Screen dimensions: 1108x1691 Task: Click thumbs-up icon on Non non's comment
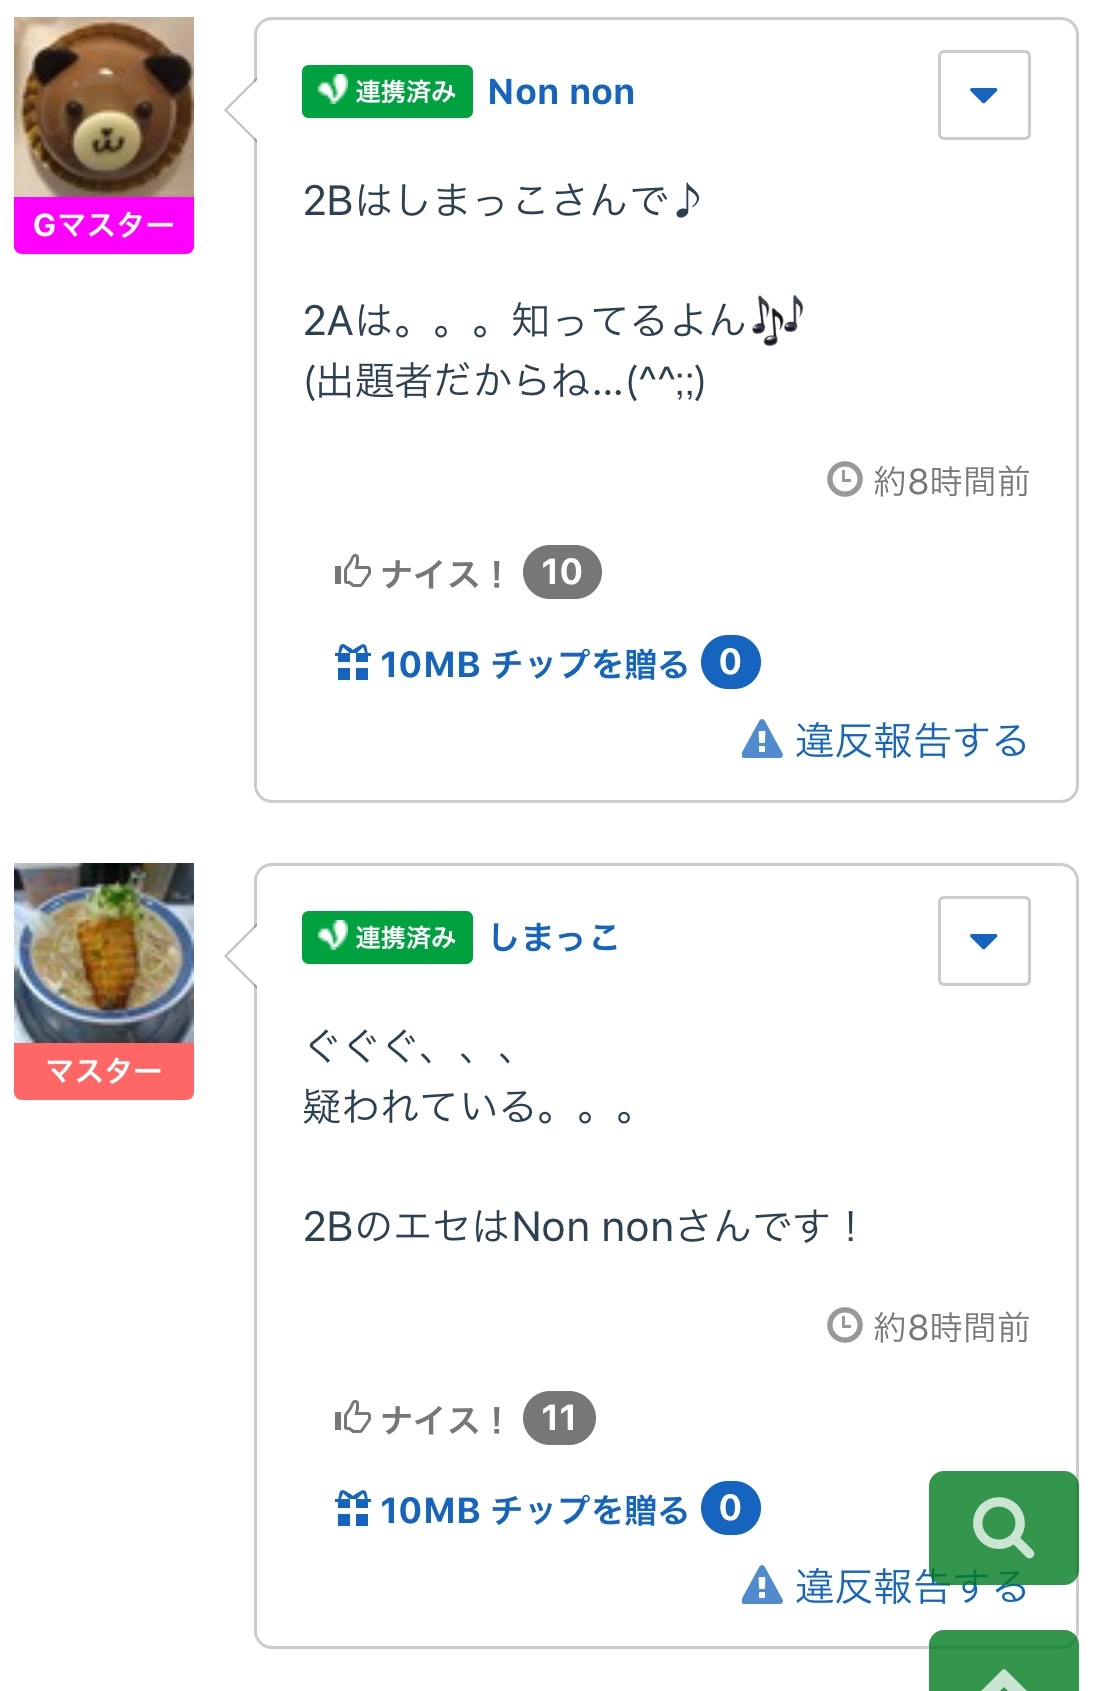click(x=353, y=572)
